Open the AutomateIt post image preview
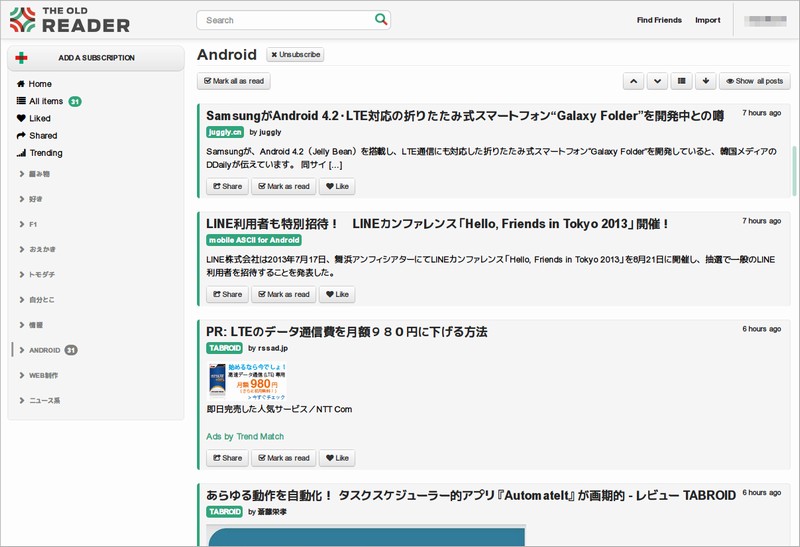The width and height of the screenshot is (800, 547). [x=366, y=536]
